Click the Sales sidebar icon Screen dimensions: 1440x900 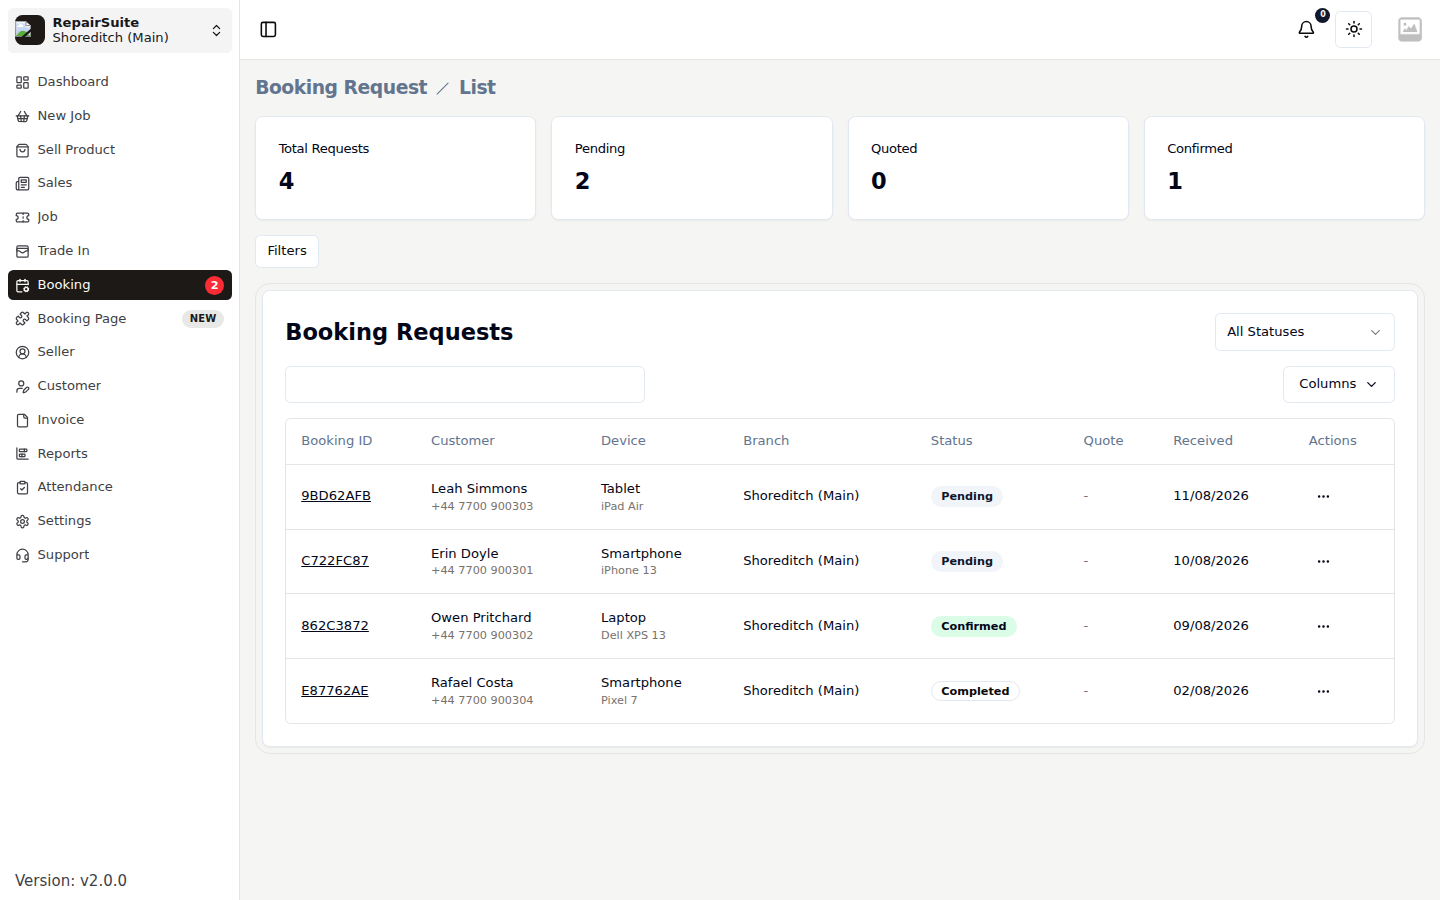22,183
